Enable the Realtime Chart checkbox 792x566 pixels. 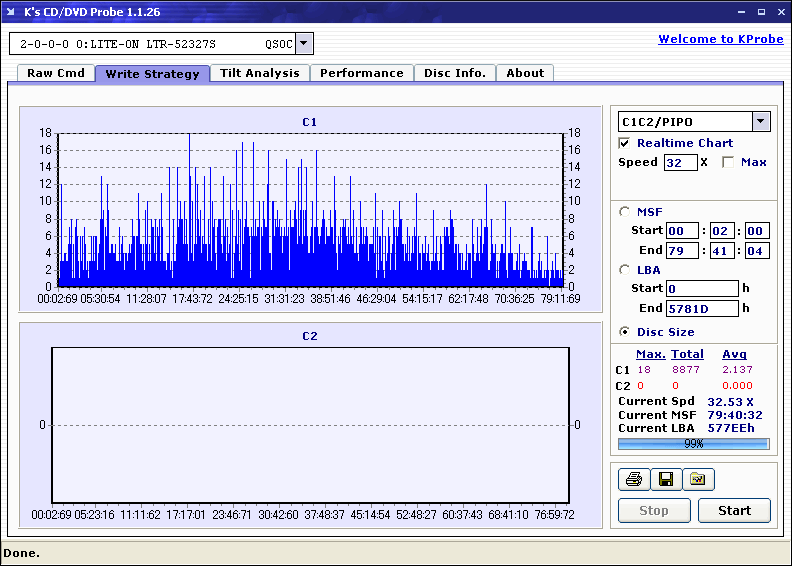click(x=625, y=143)
